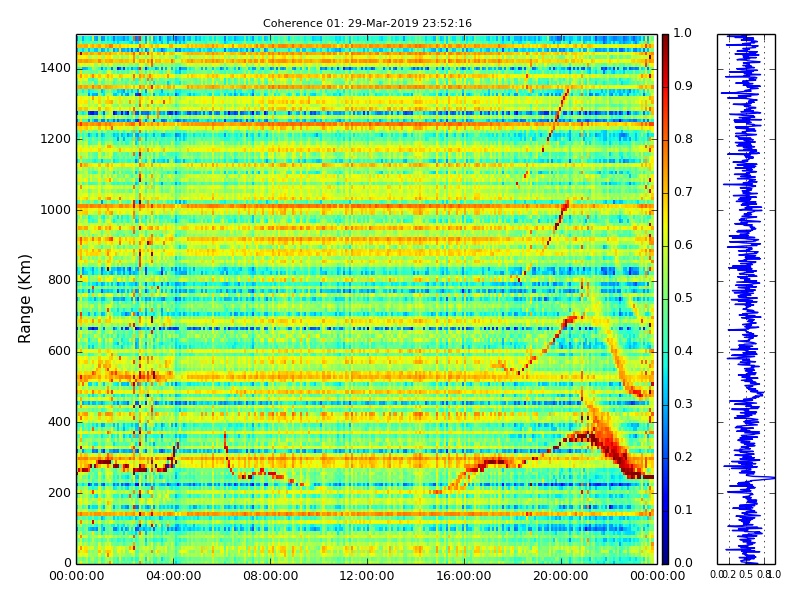Click the colorbar 0.1 label
The width and height of the screenshot is (800, 600).
683,510
